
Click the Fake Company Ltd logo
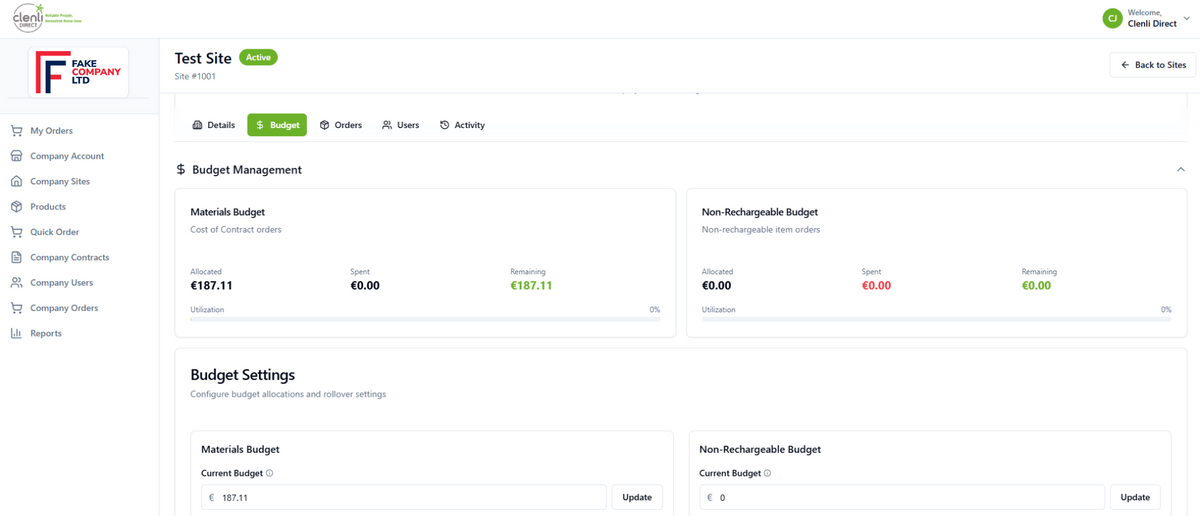(79, 72)
